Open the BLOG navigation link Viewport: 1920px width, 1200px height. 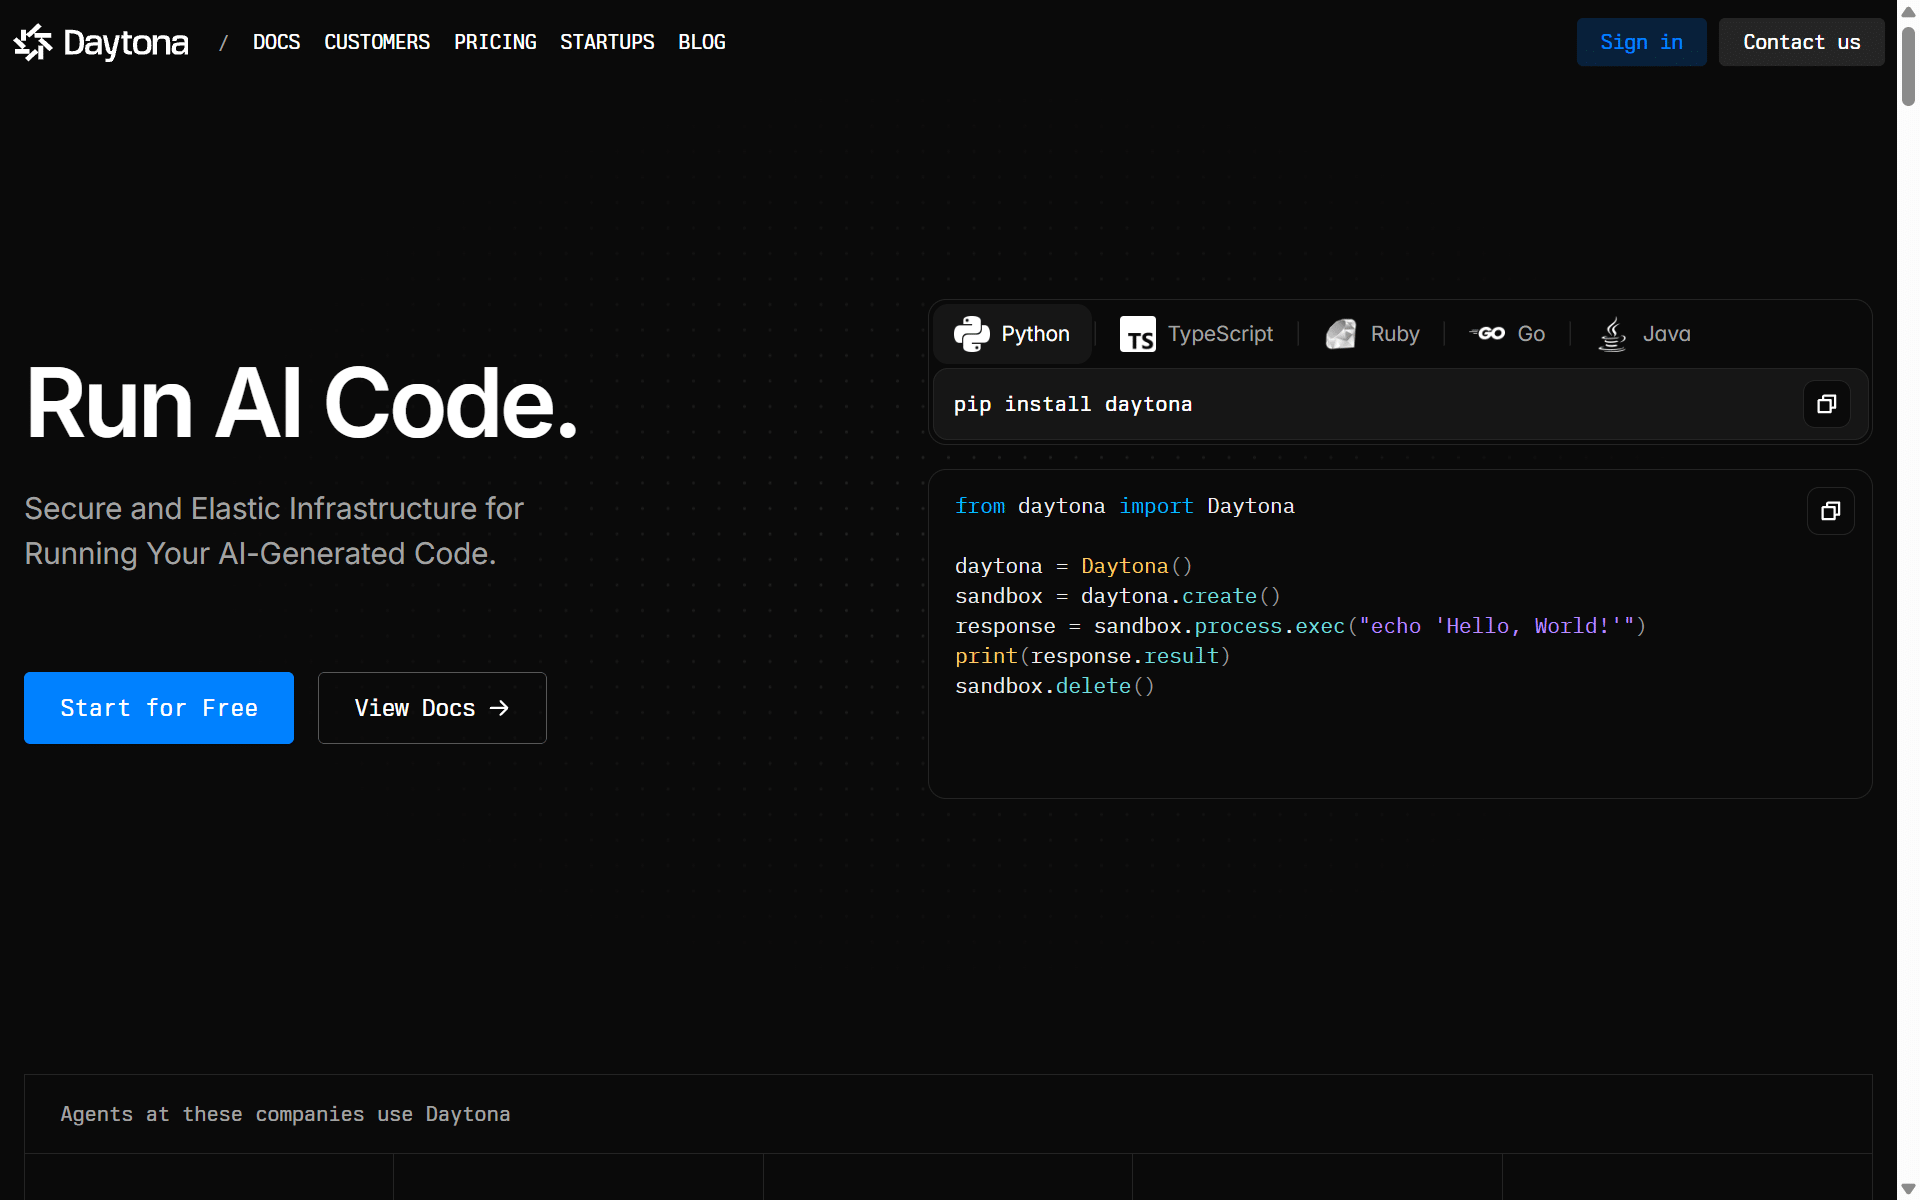[x=702, y=42]
